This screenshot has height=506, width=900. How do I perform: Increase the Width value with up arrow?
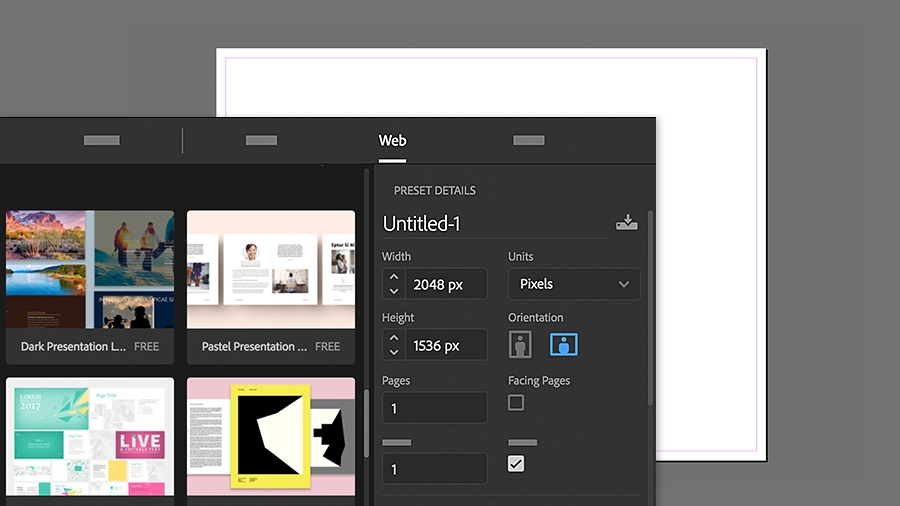394,277
